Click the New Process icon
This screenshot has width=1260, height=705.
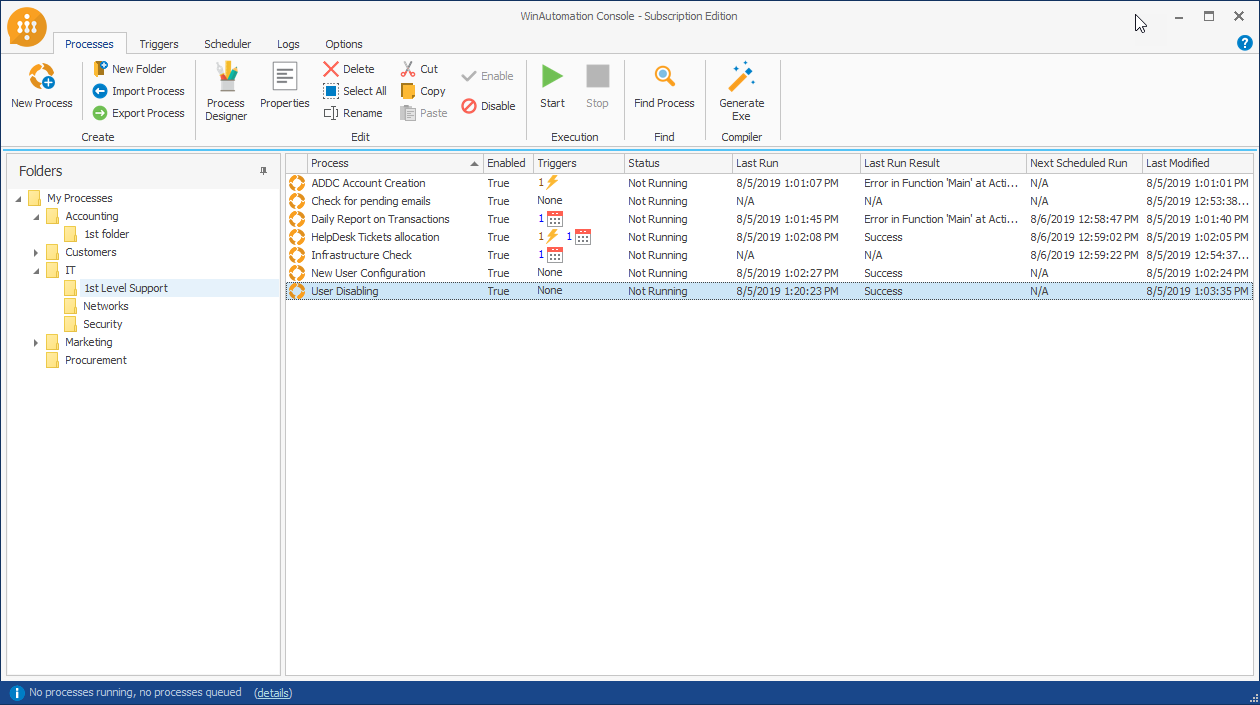[42, 78]
